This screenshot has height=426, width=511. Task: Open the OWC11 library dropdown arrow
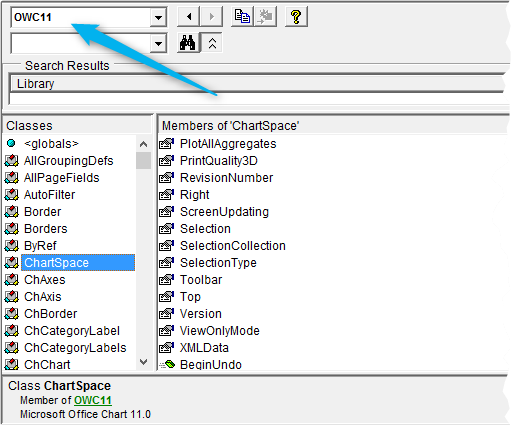(158, 17)
